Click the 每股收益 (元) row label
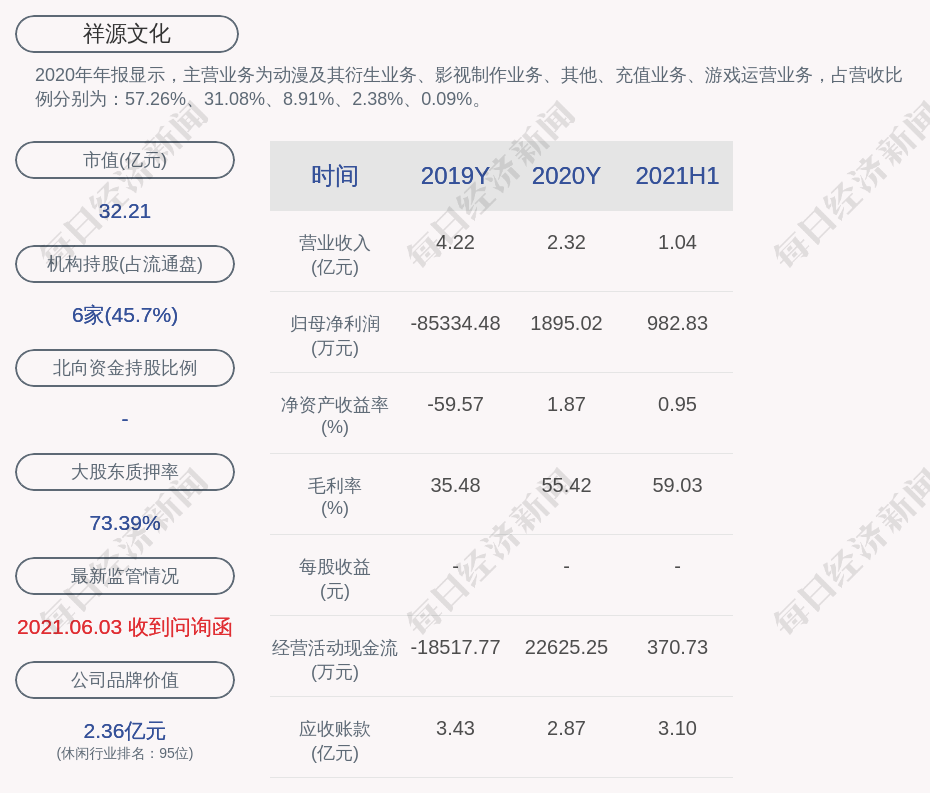This screenshot has height=793, width=930. [x=335, y=579]
